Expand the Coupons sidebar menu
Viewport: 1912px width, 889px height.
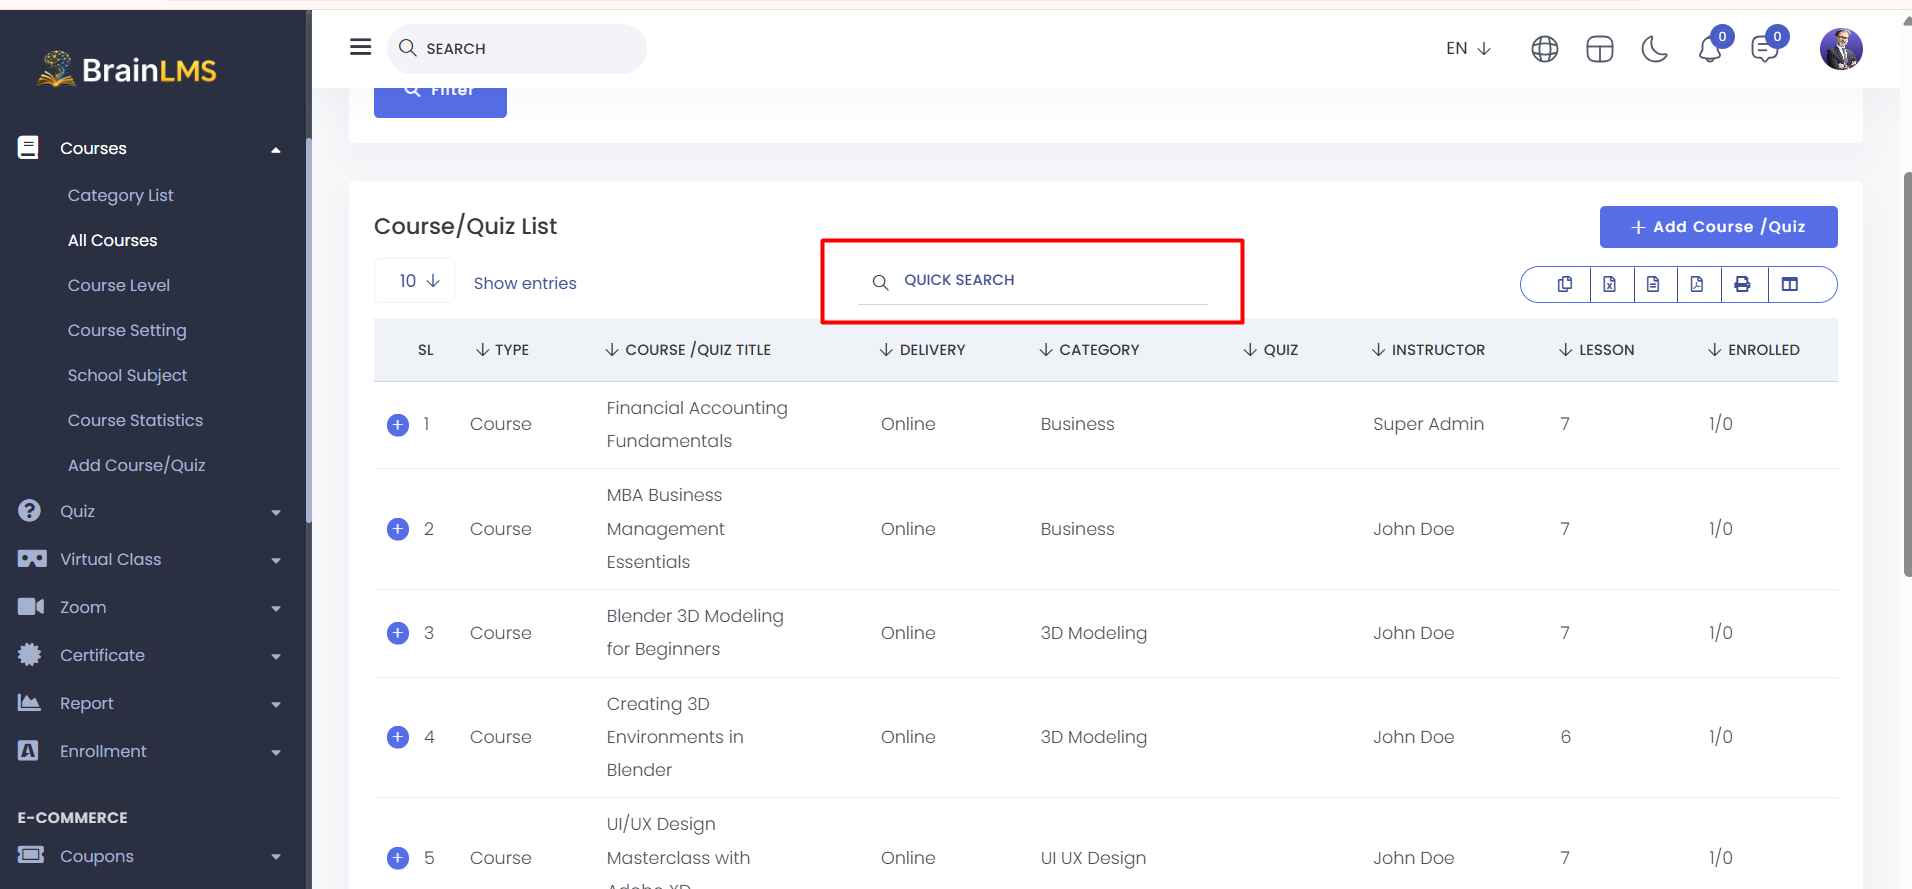[150, 856]
